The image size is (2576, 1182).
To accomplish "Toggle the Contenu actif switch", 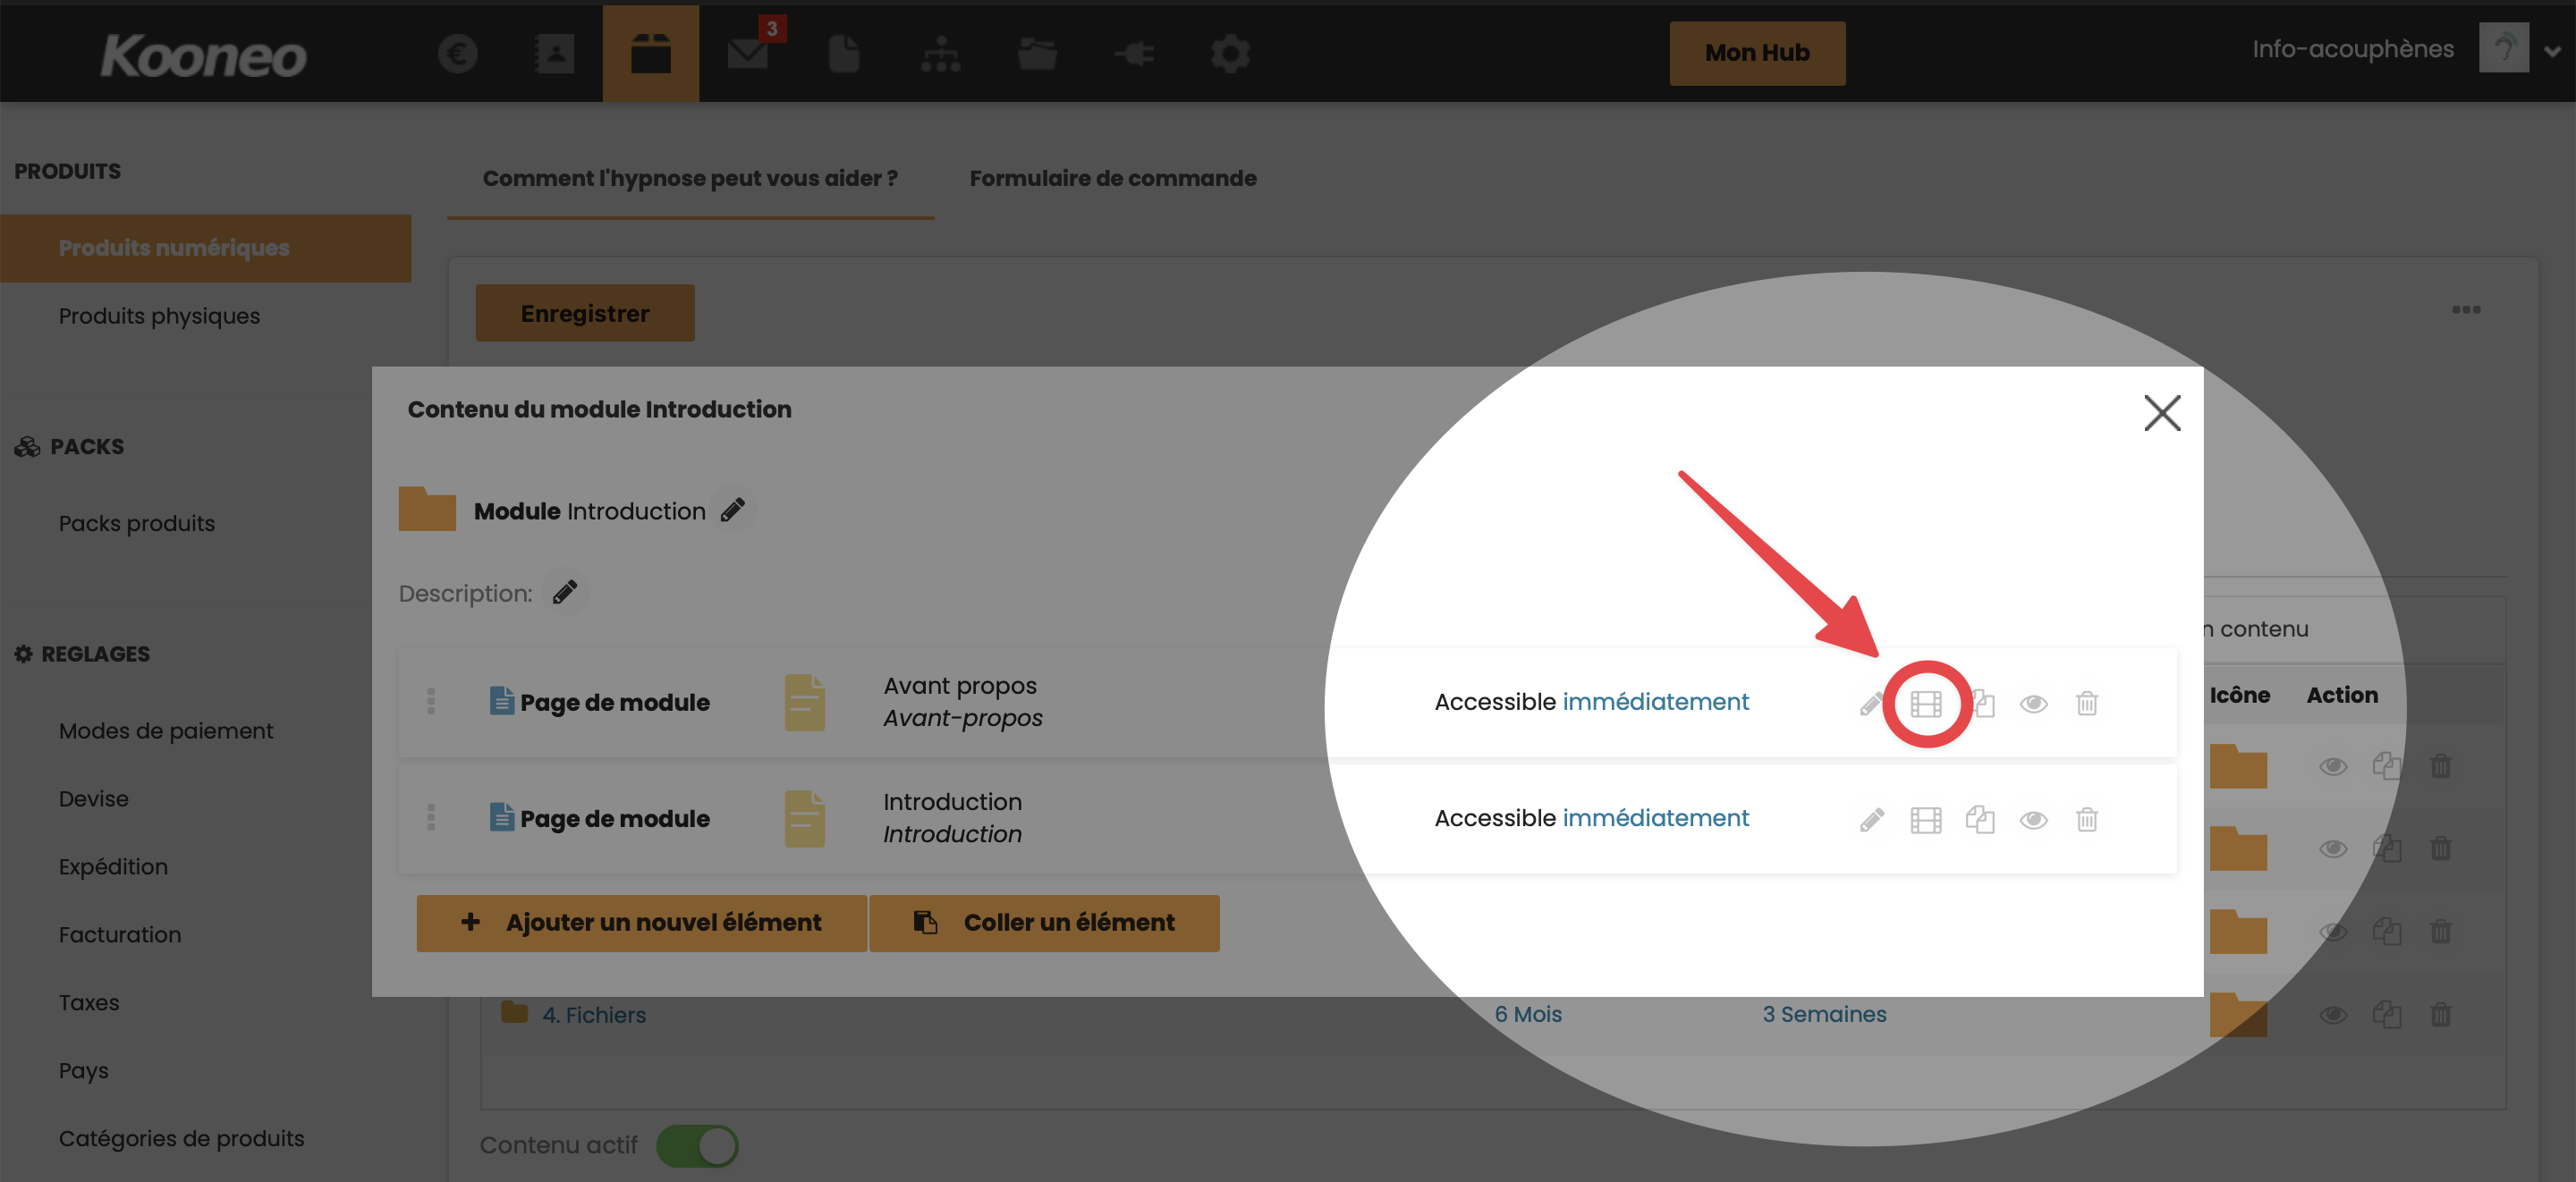I will (x=698, y=1146).
